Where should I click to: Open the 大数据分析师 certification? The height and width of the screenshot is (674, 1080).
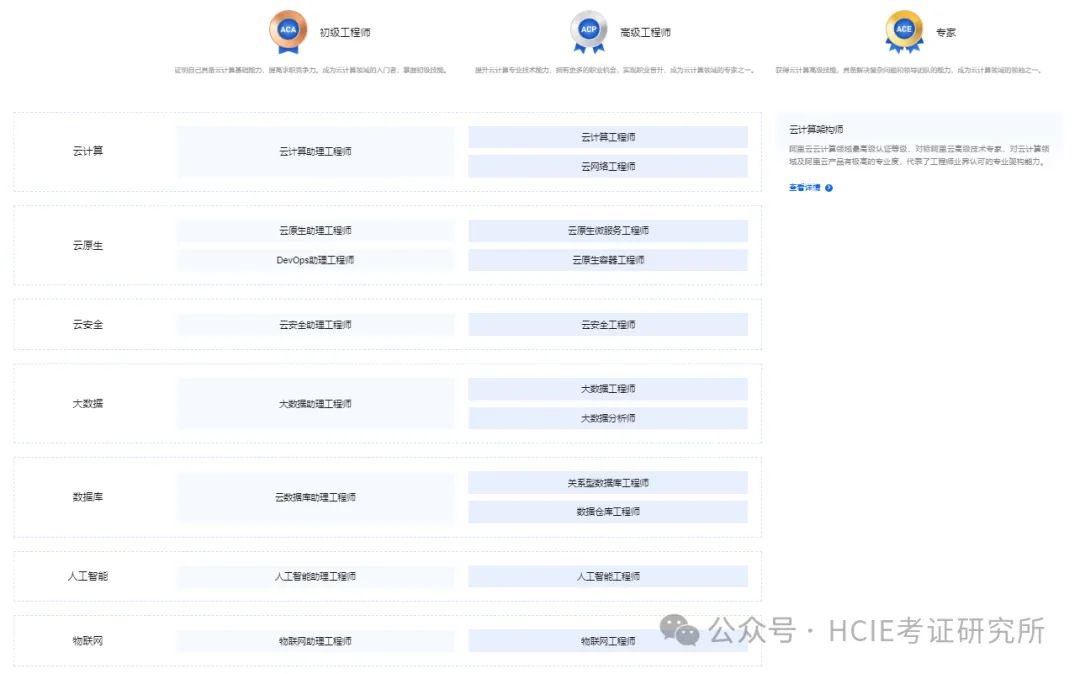tap(608, 418)
